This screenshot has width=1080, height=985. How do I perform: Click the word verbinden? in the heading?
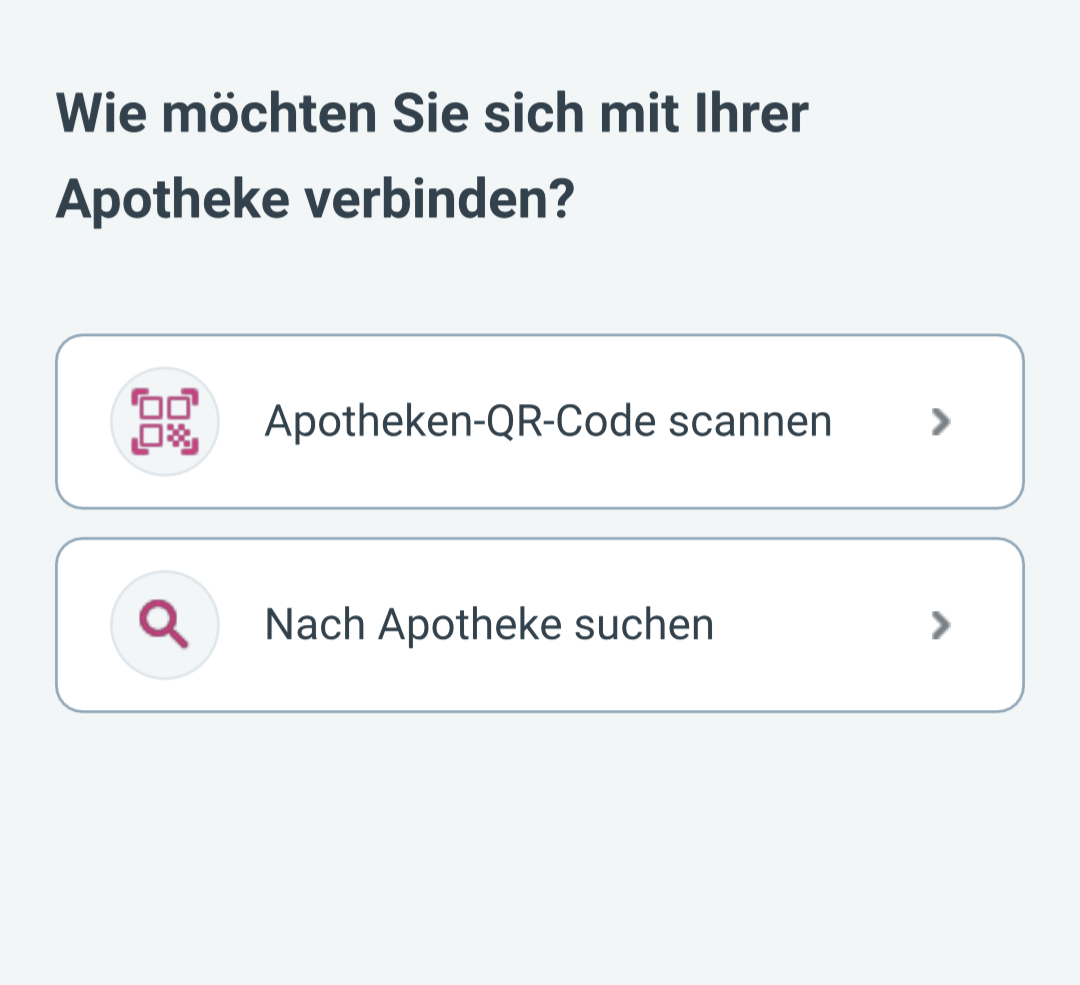pyautogui.click(x=439, y=200)
